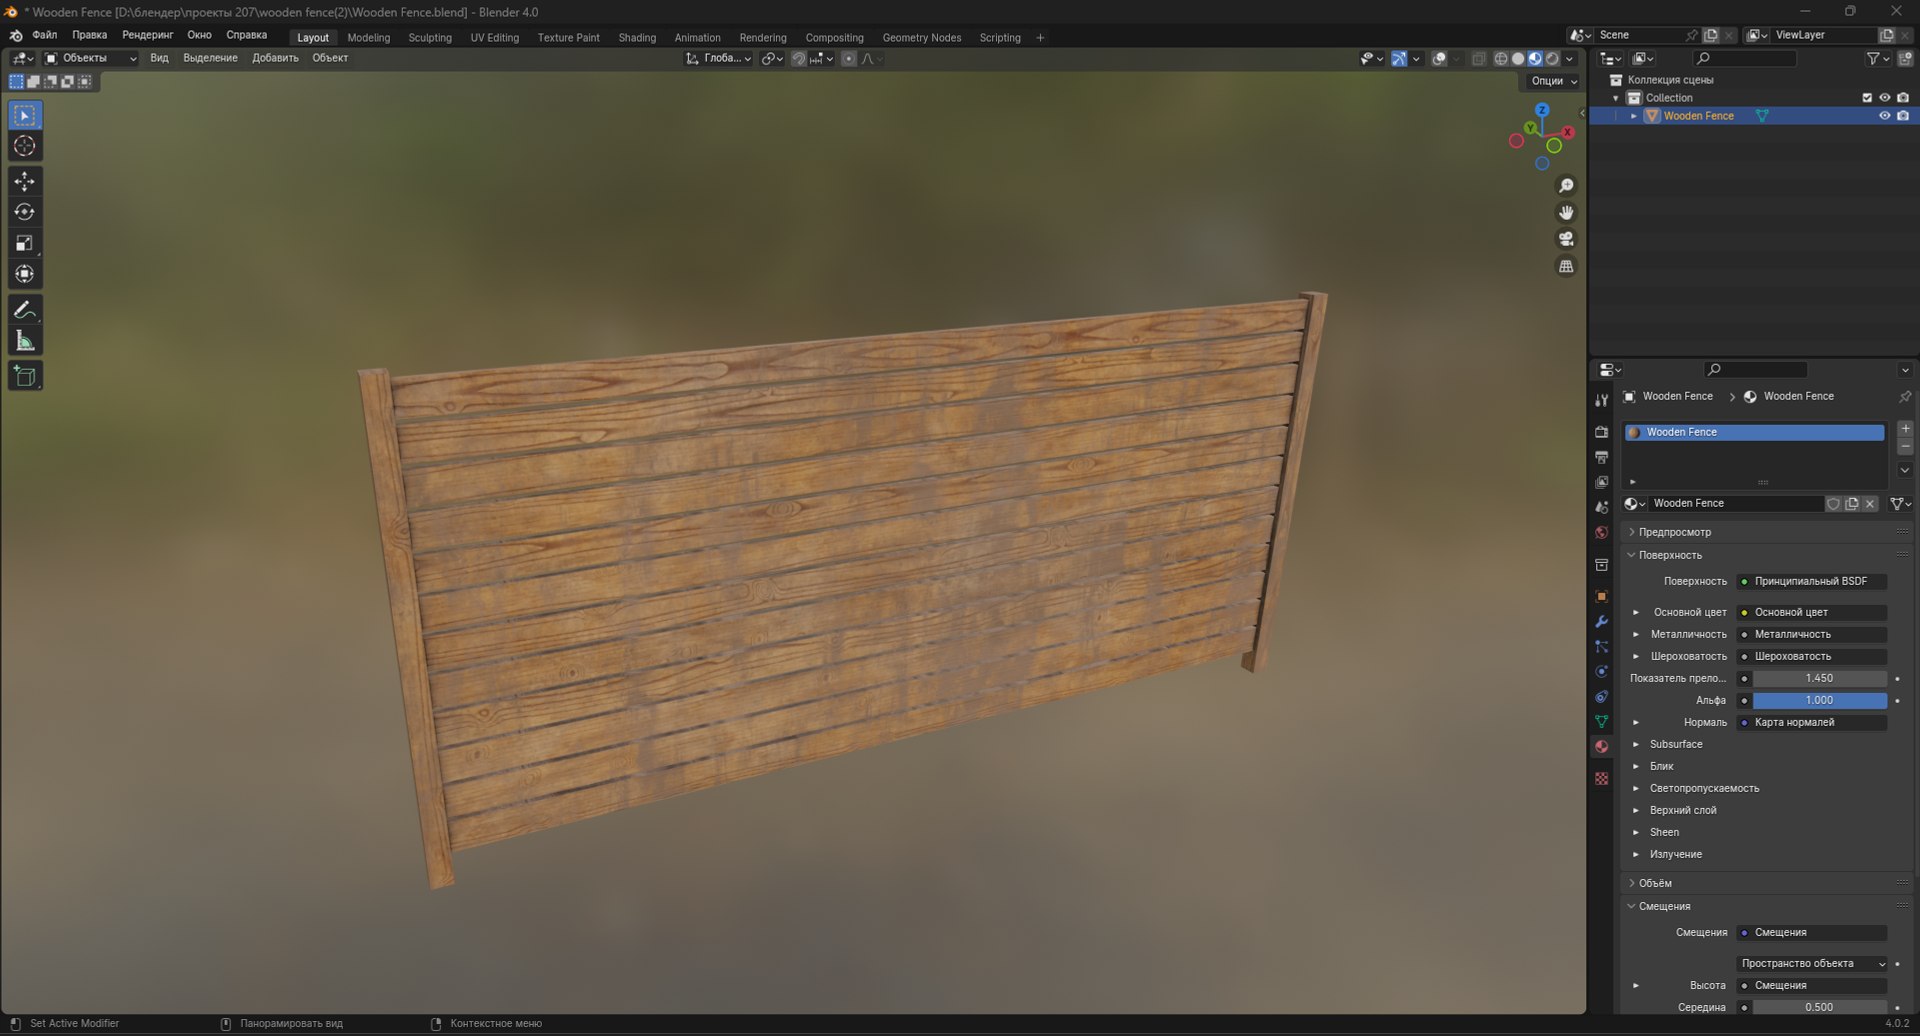Open the Добавить menu in viewport header
The image size is (1920, 1036).
[275, 58]
